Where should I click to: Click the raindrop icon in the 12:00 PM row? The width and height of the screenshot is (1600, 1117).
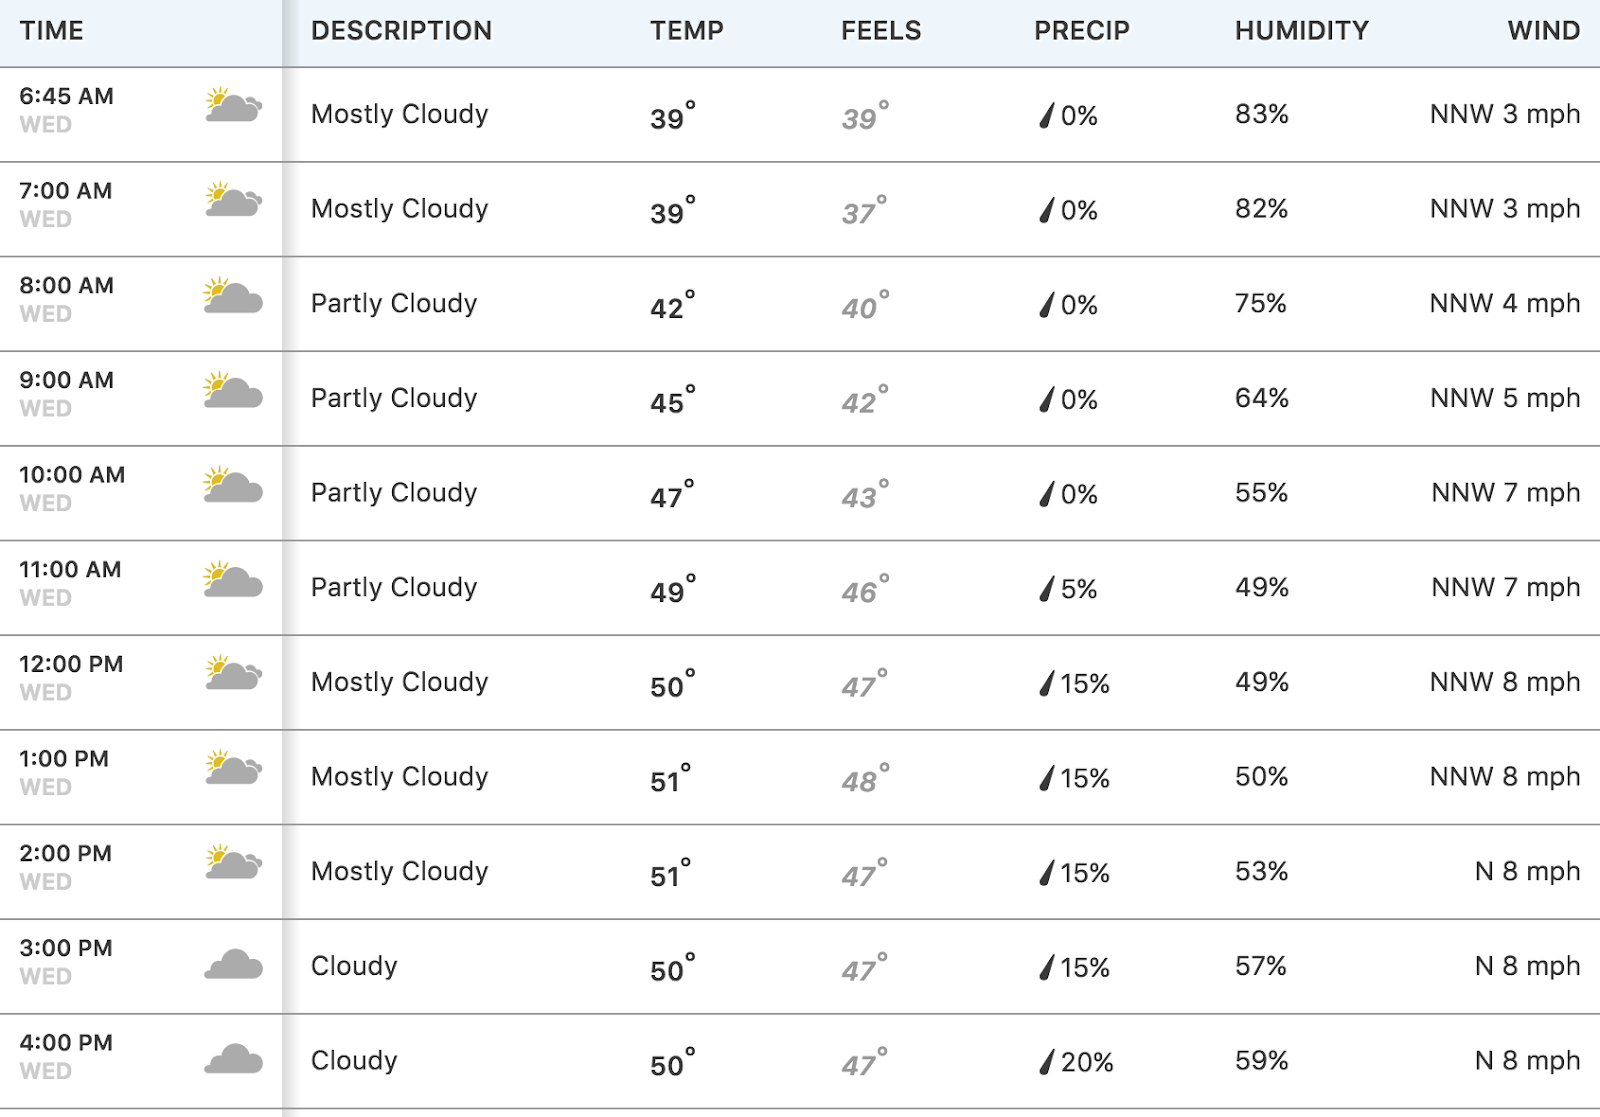coord(1046,683)
